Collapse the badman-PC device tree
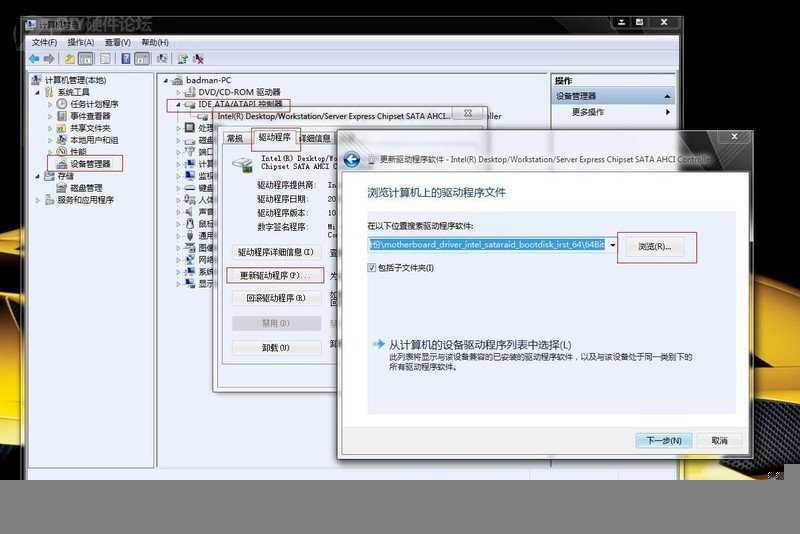Viewport: 800px width, 534px height. (166, 81)
